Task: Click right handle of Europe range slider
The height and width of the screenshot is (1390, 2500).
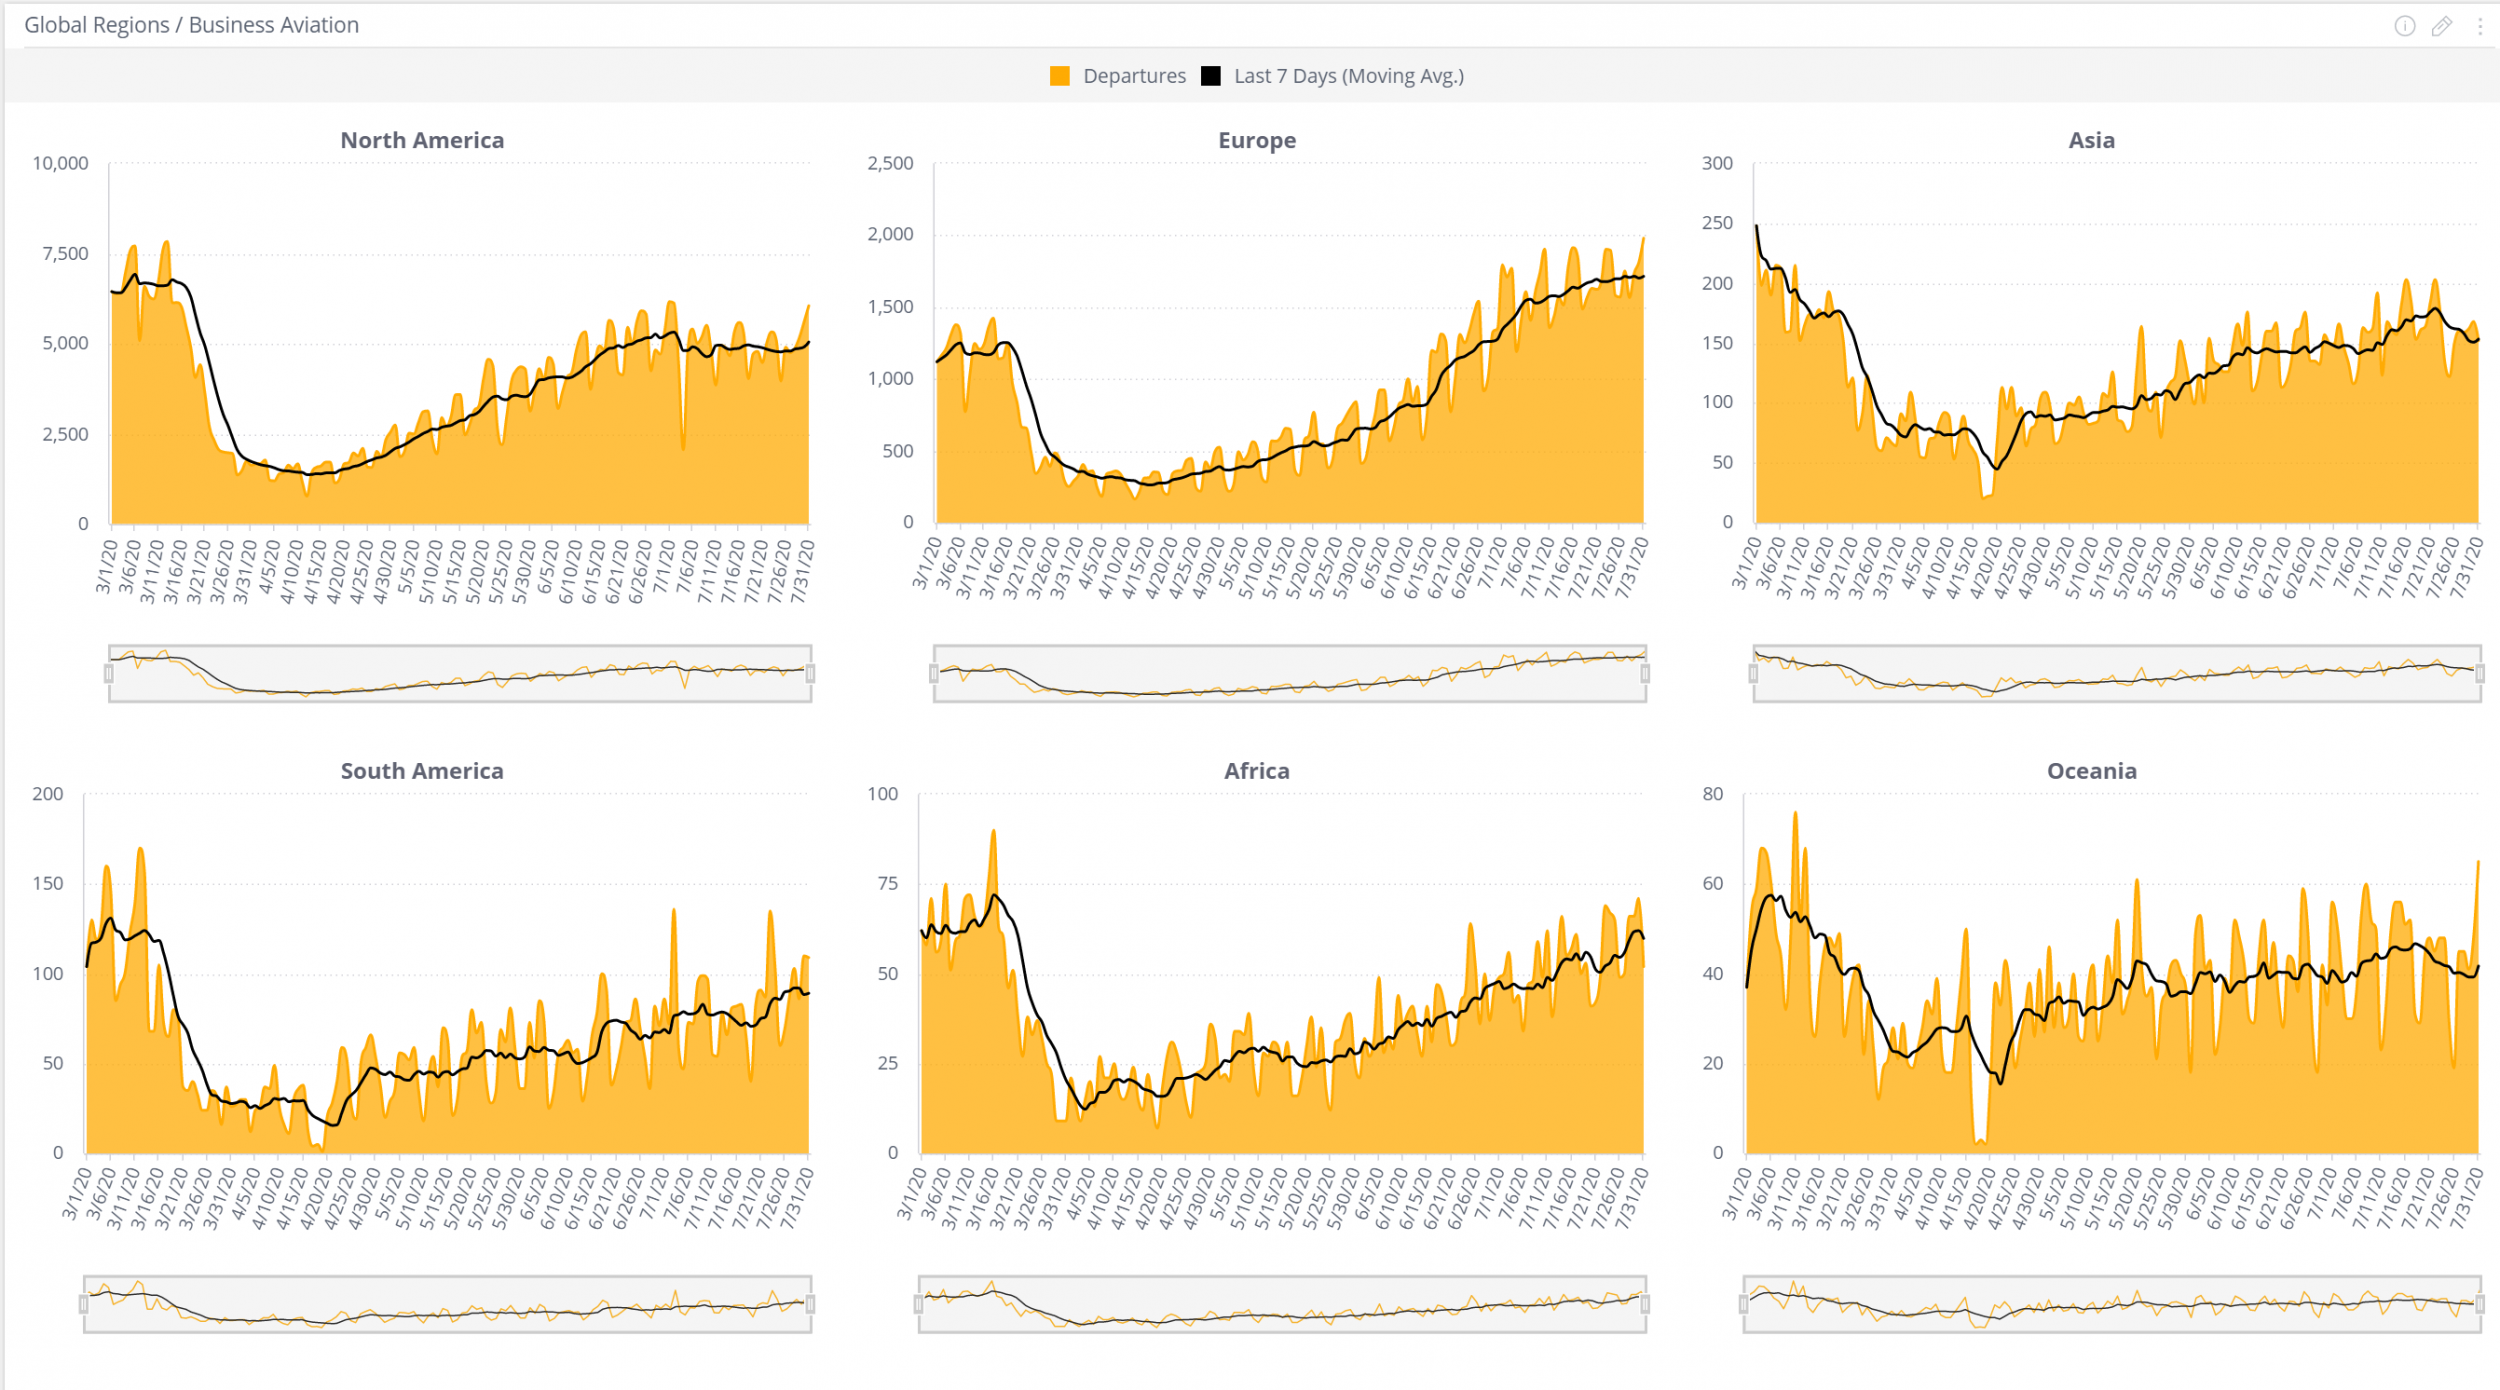Action: click(1645, 674)
